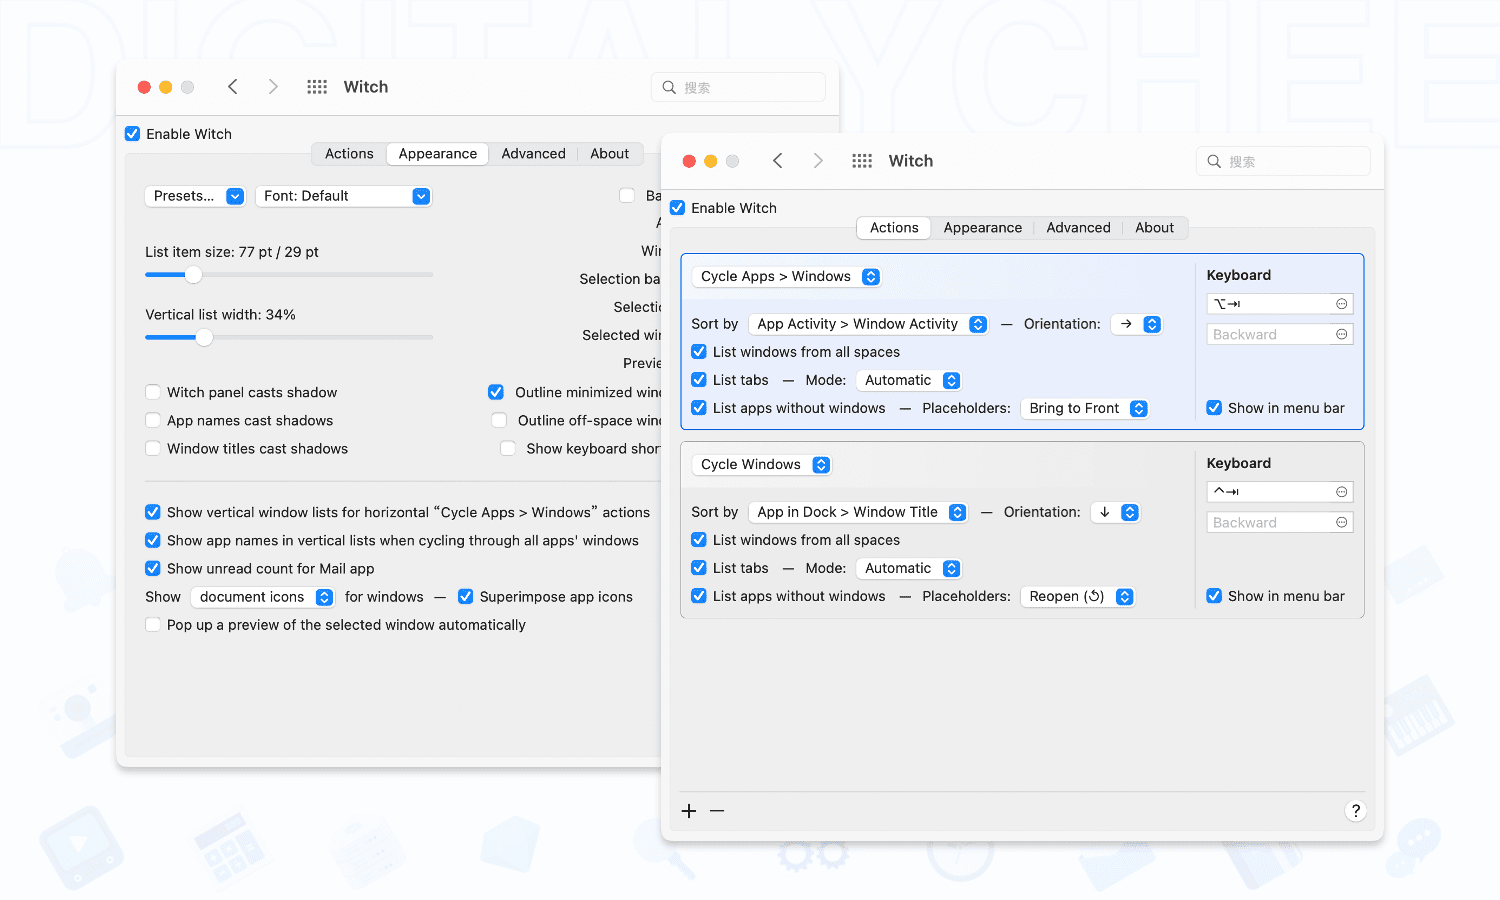Open help with the question mark button
This screenshot has width=1500, height=900.
[1355, 811]
